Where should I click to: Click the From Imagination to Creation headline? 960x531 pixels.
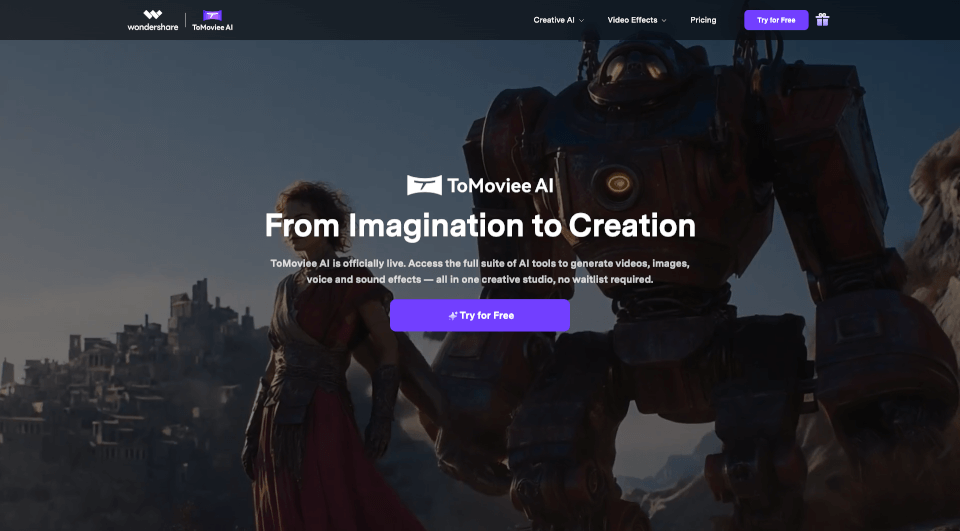coord(480,225)
